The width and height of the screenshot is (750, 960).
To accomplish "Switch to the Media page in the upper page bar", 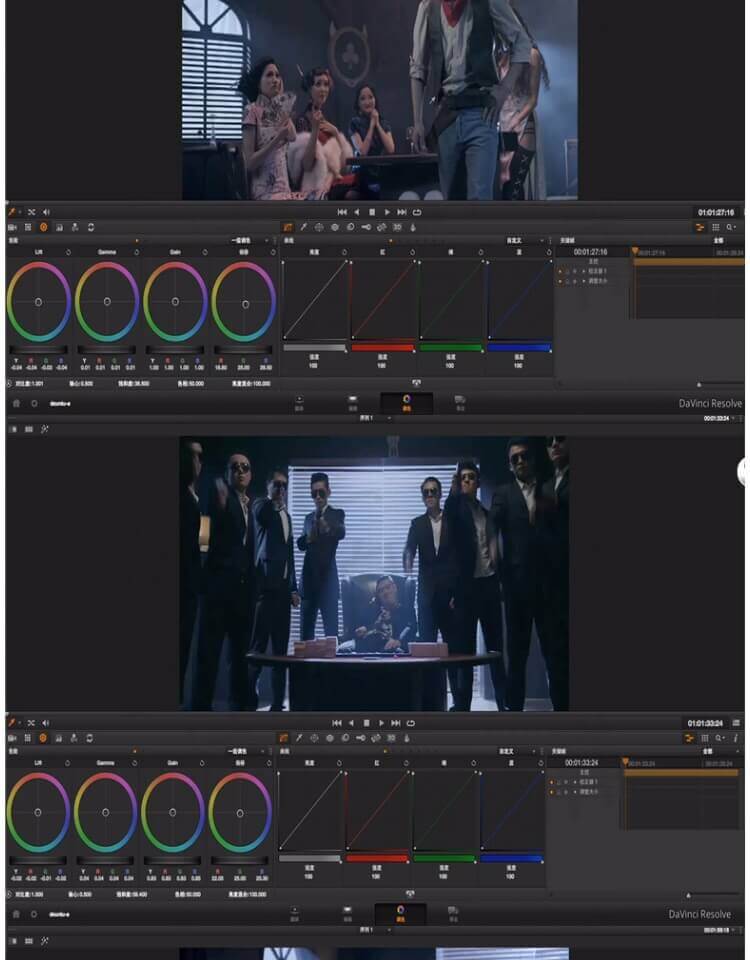I will (299, 403).
